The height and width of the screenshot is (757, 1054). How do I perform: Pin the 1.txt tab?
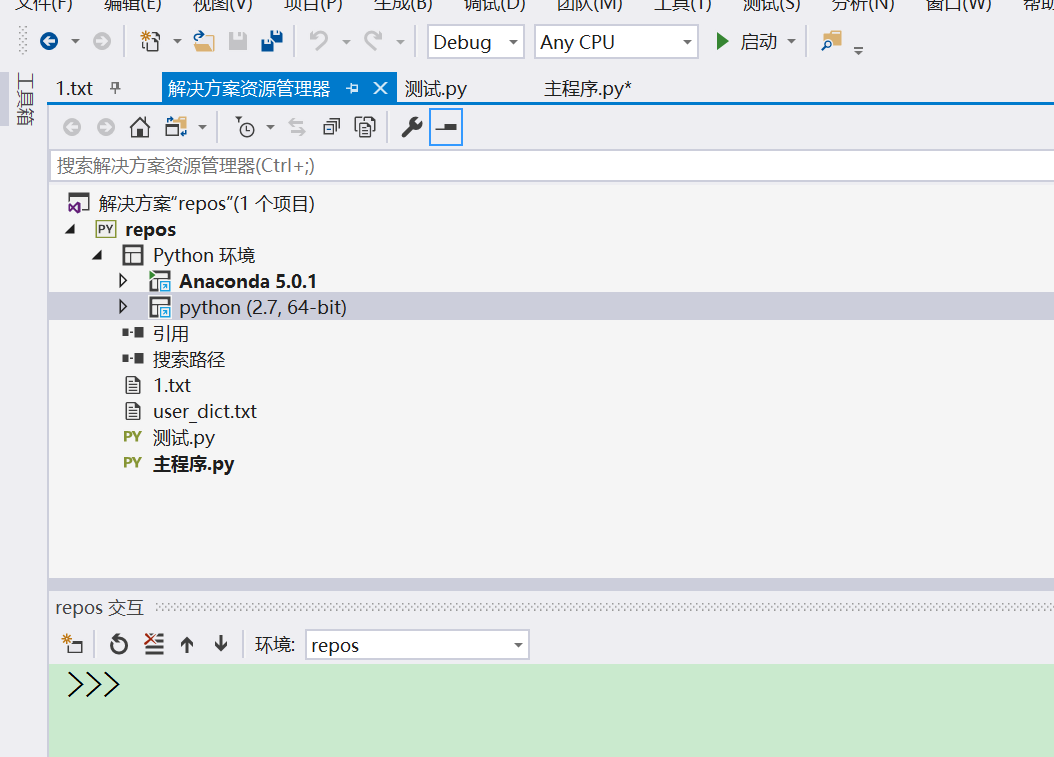pyautogui.click(x=116, y=88)
